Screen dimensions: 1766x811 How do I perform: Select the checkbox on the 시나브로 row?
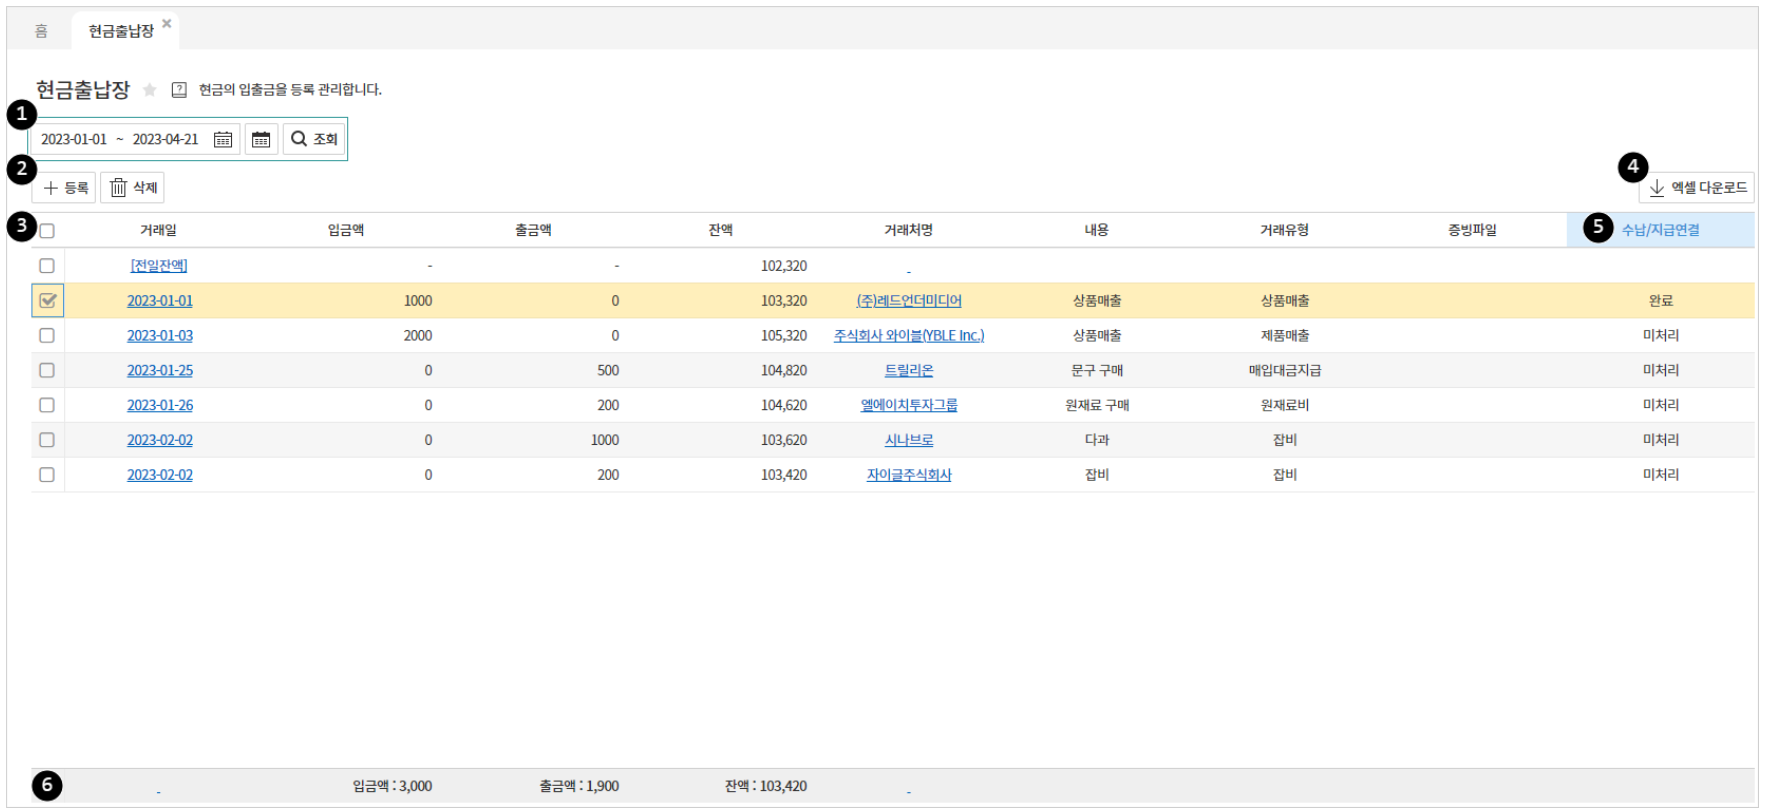tap(47, 440)
